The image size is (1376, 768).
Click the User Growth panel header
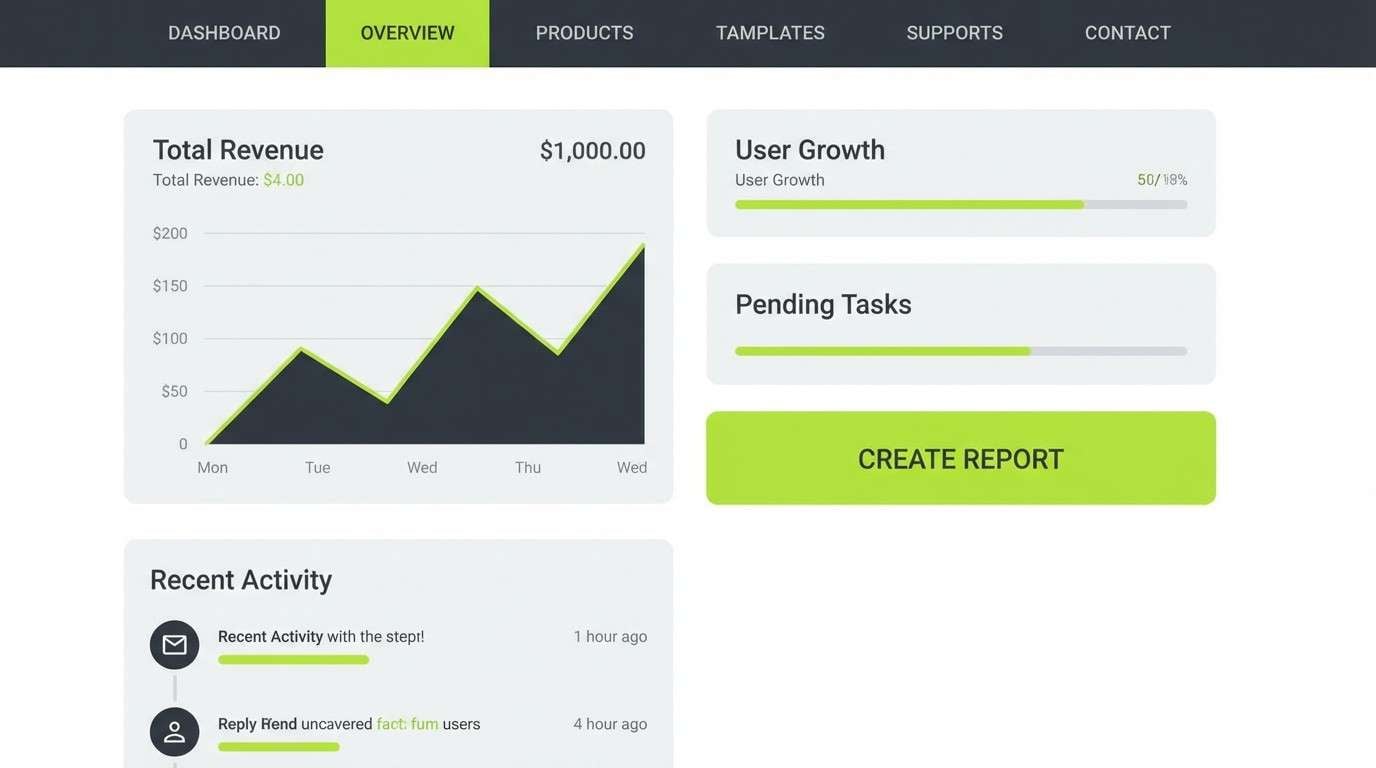(810, 149)
